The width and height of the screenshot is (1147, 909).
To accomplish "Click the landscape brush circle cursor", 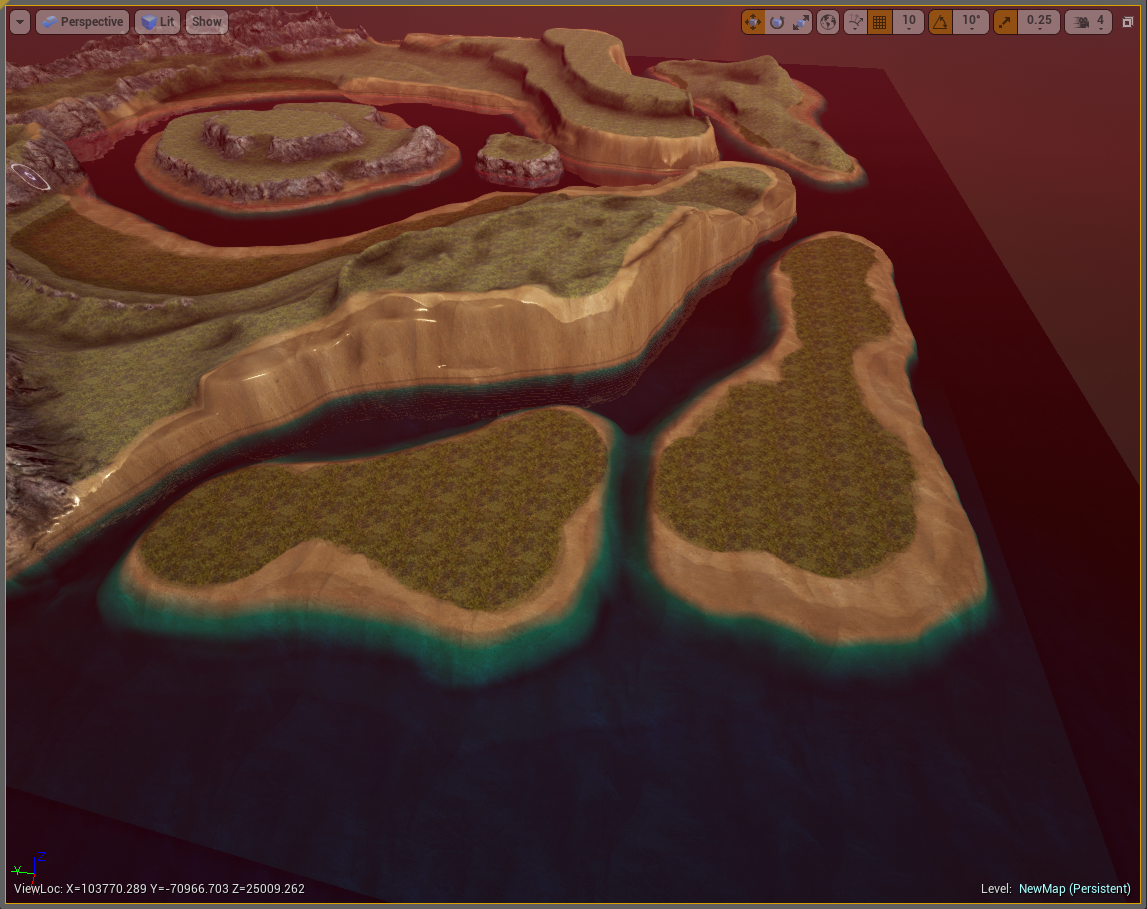I will (x=30, y=176).
